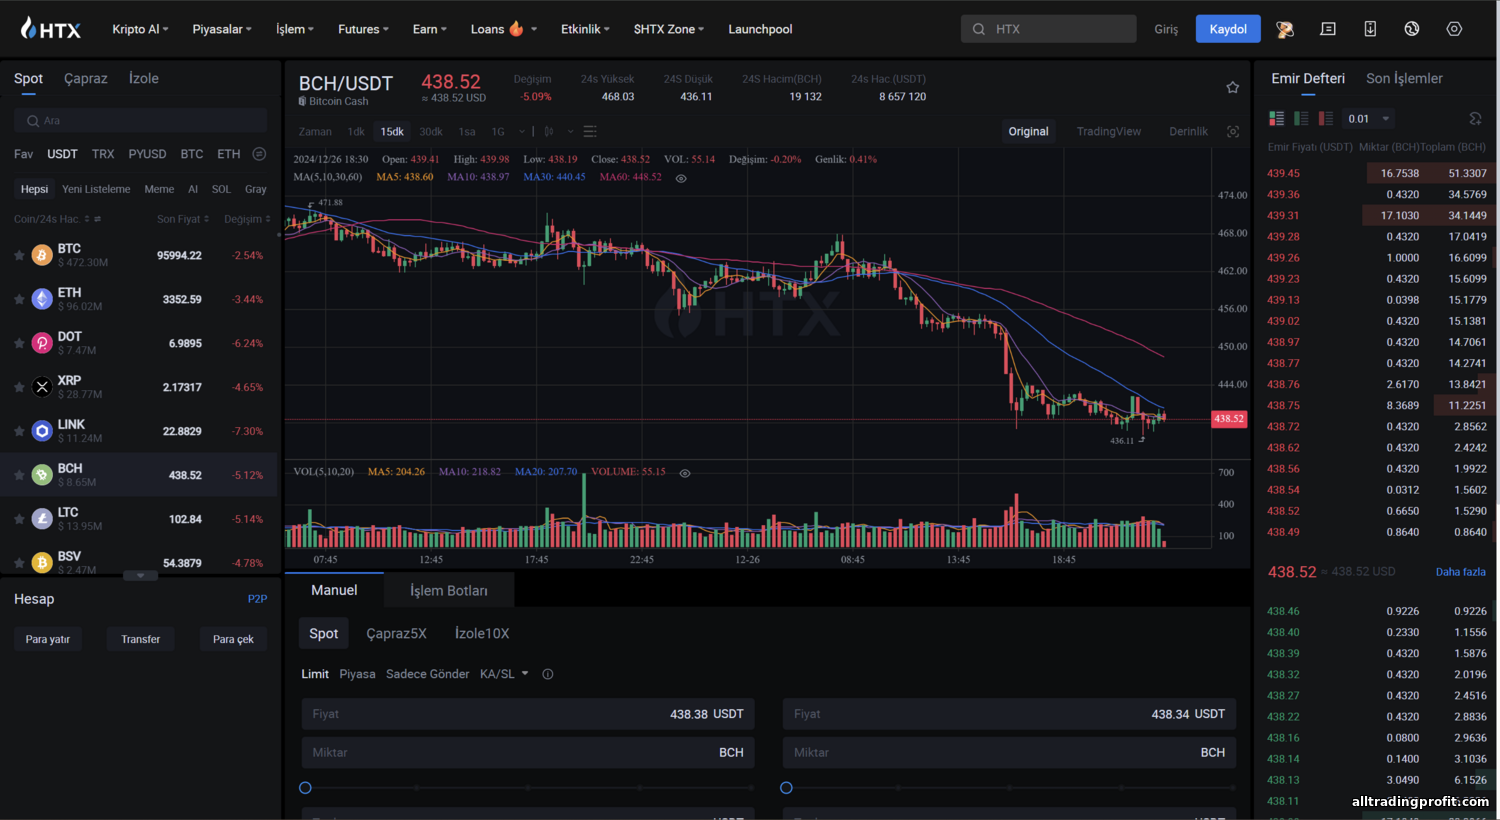Click the DOT coin icon
Screen dimensions: 1500x820
[42, 343]
